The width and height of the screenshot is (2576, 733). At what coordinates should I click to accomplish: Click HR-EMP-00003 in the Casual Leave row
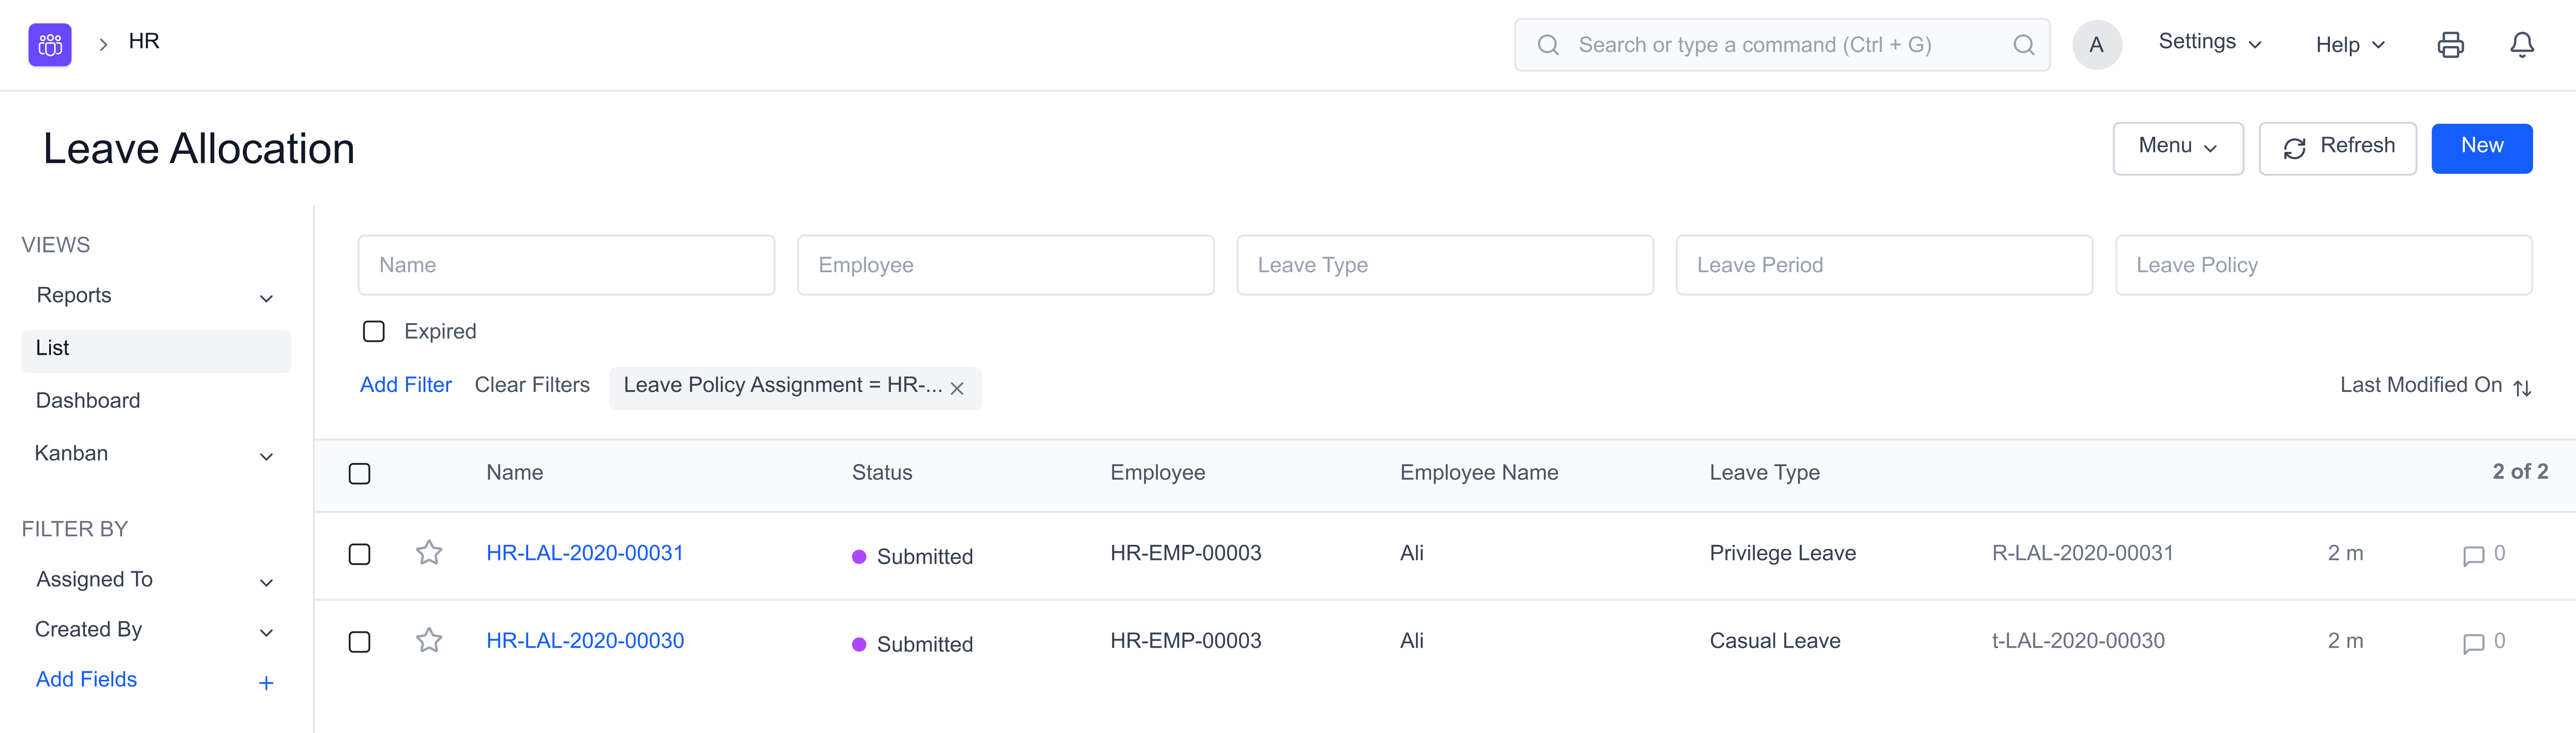coord(1185,641)
